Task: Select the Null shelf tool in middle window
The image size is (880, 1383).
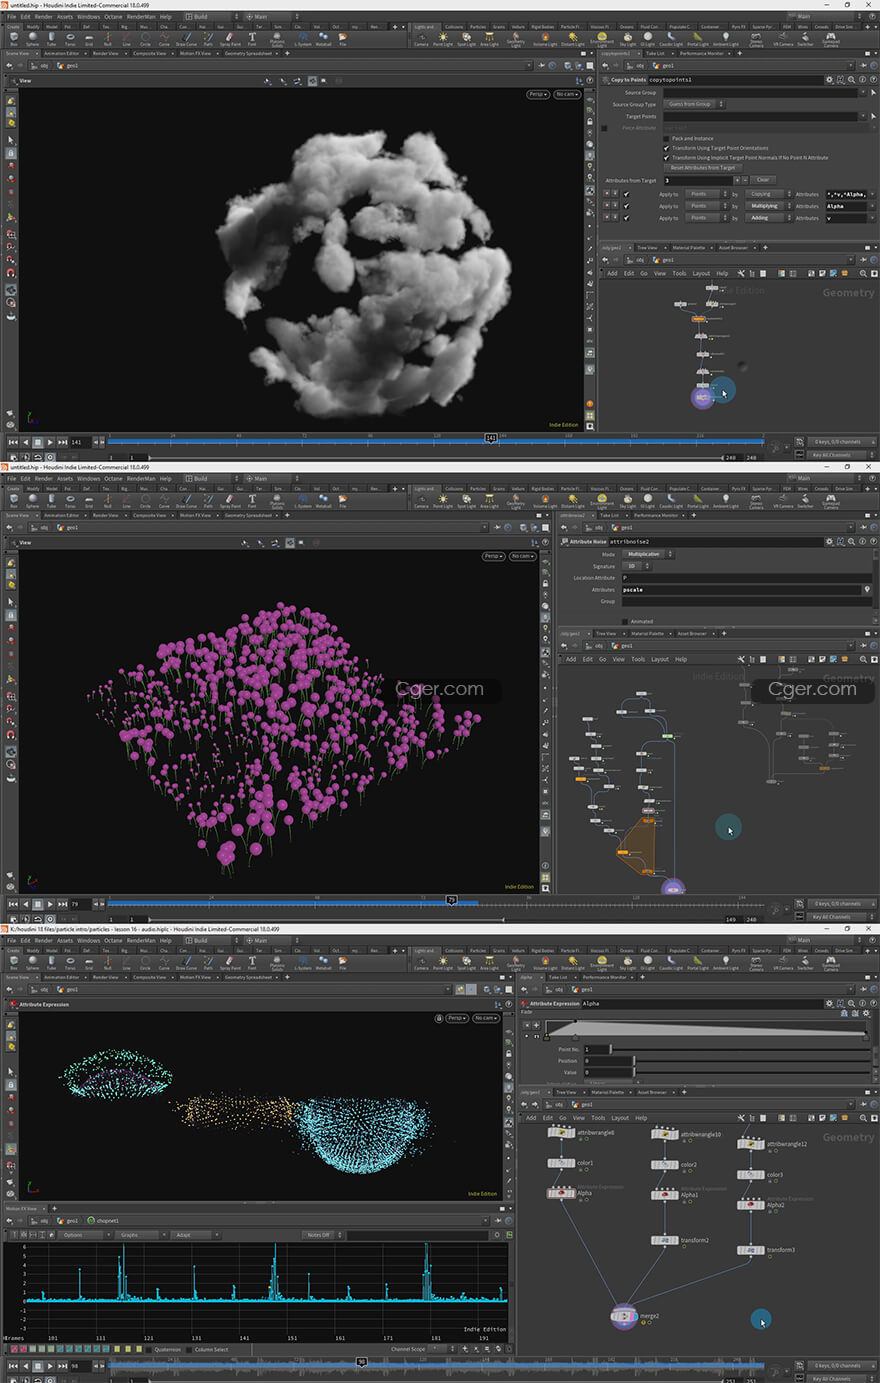Action: point(107,501)
